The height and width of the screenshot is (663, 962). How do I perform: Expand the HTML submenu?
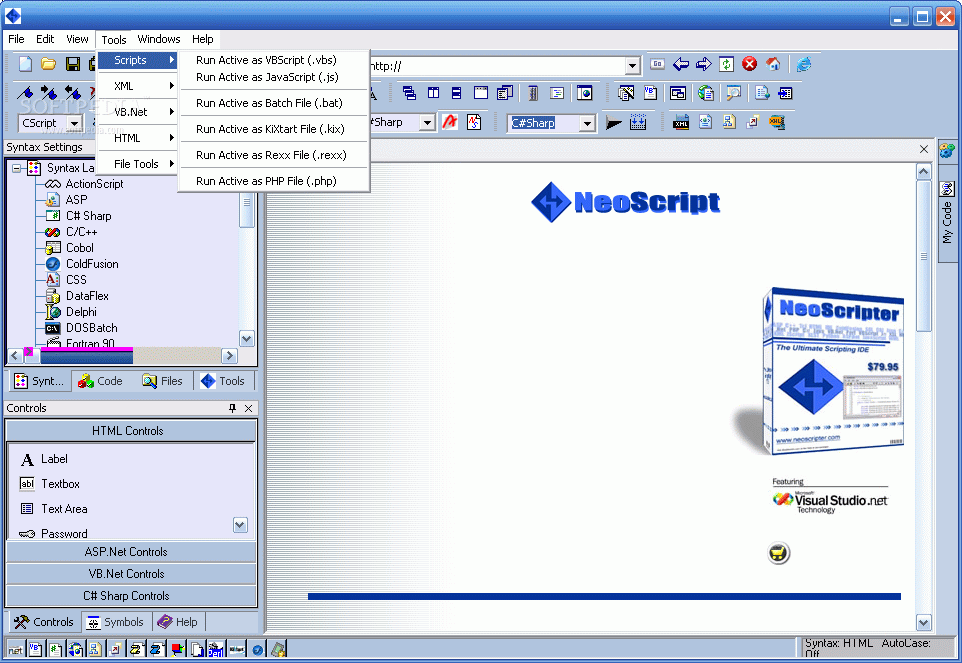[137, 138]
